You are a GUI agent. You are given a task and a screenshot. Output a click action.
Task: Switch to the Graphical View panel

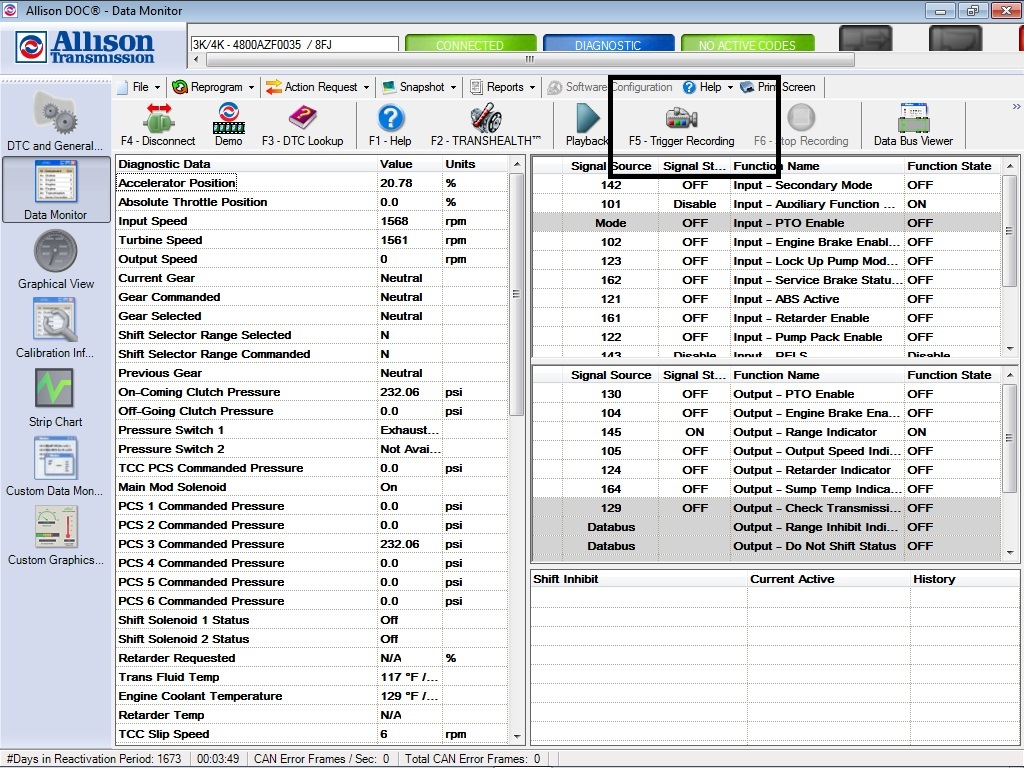click(x=55, y=260)
